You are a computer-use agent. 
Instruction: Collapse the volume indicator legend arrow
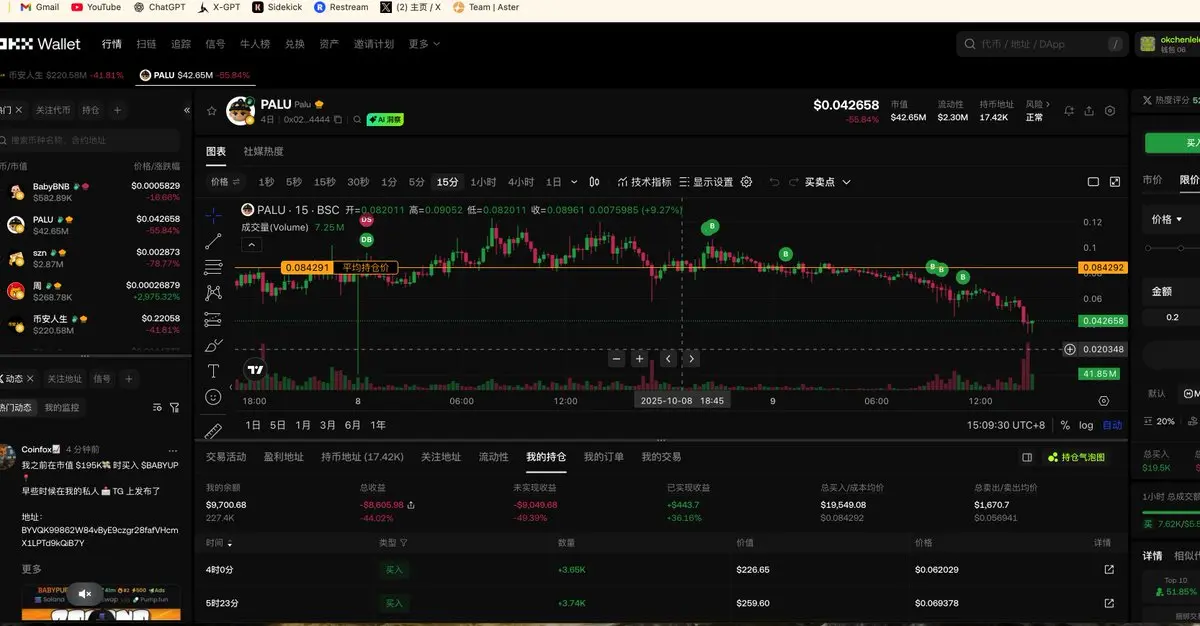pos(251,244)
